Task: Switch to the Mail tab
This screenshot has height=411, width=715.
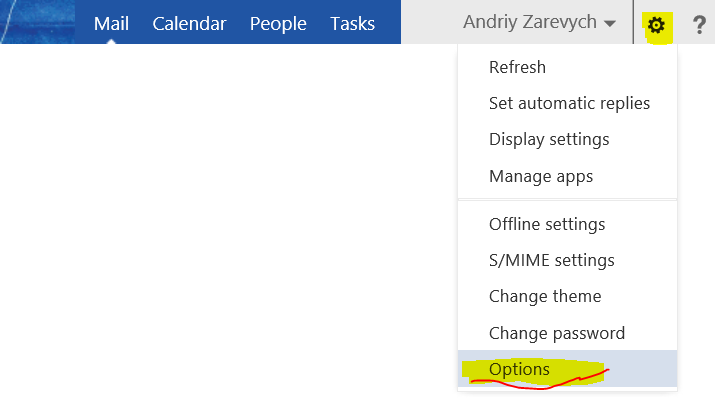Action: pos(111,23)
